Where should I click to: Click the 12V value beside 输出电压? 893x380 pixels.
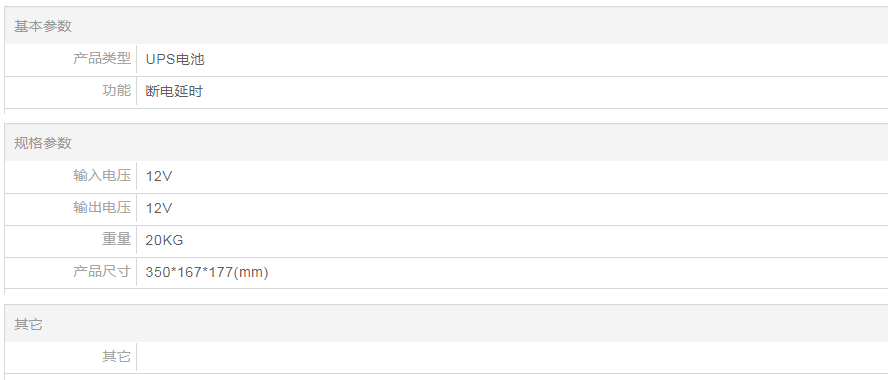(x=158, y=208)
